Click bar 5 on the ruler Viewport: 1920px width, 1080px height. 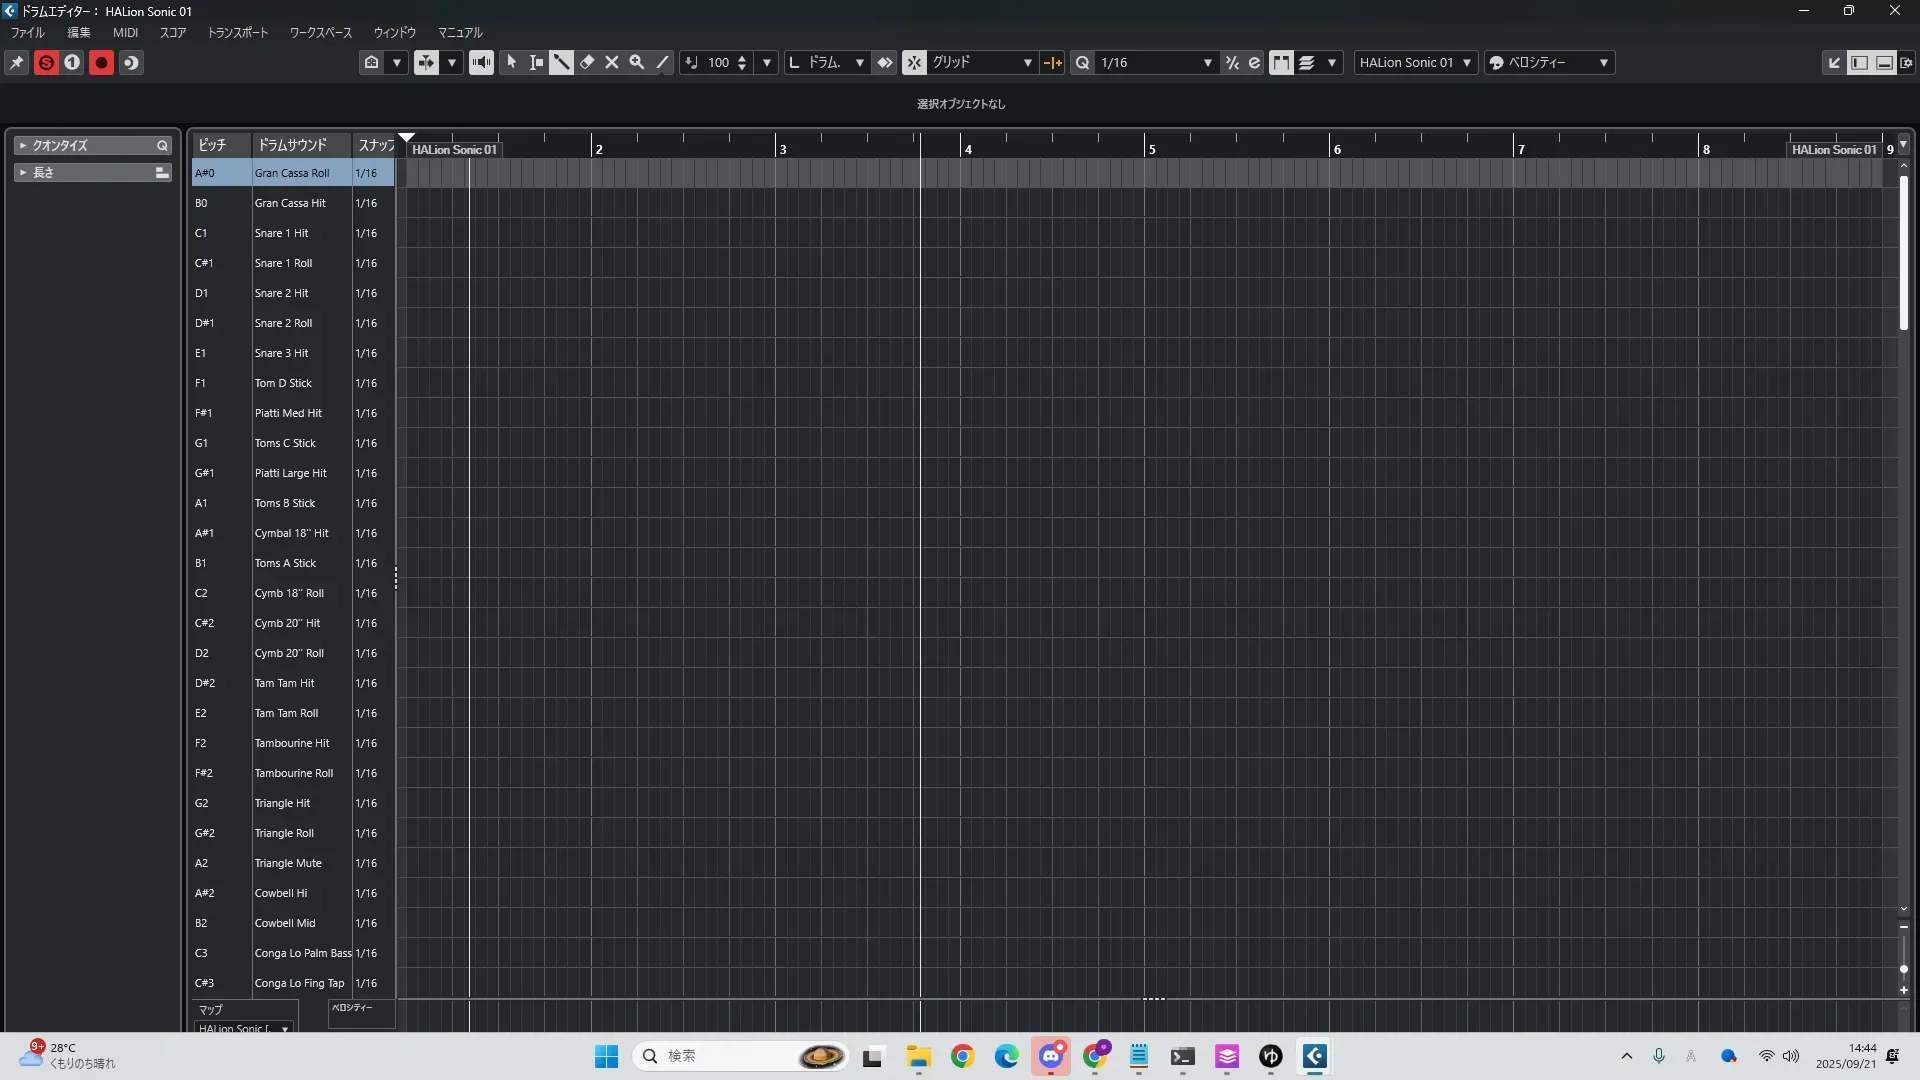click(x=1152, y=149)
